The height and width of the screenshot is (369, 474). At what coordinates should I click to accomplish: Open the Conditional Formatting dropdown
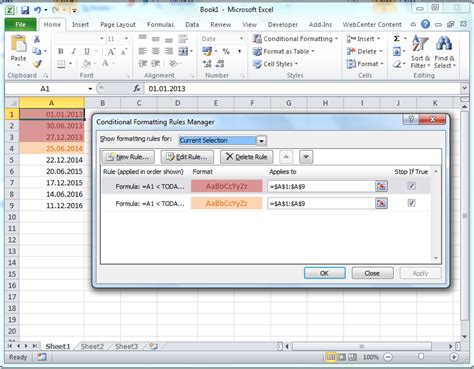(x=295, y=39)
